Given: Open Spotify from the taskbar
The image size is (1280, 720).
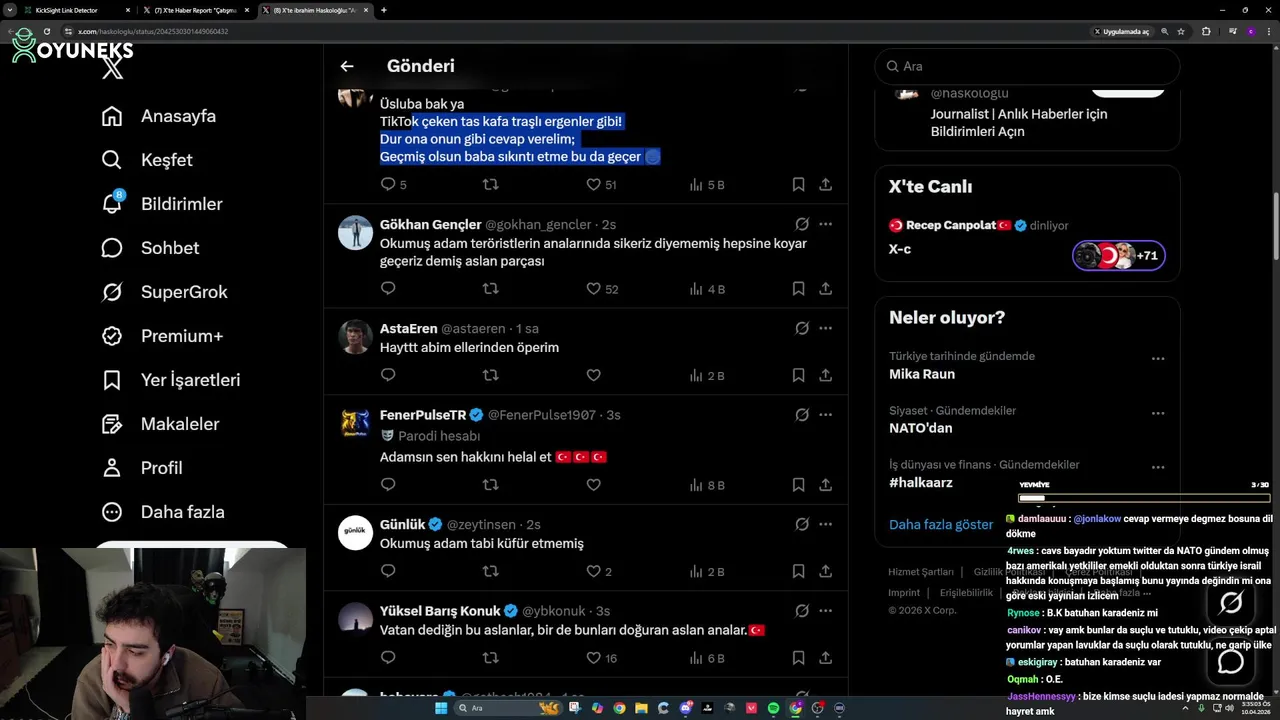Looking at the screenshot, I should (x=773, y=708).
